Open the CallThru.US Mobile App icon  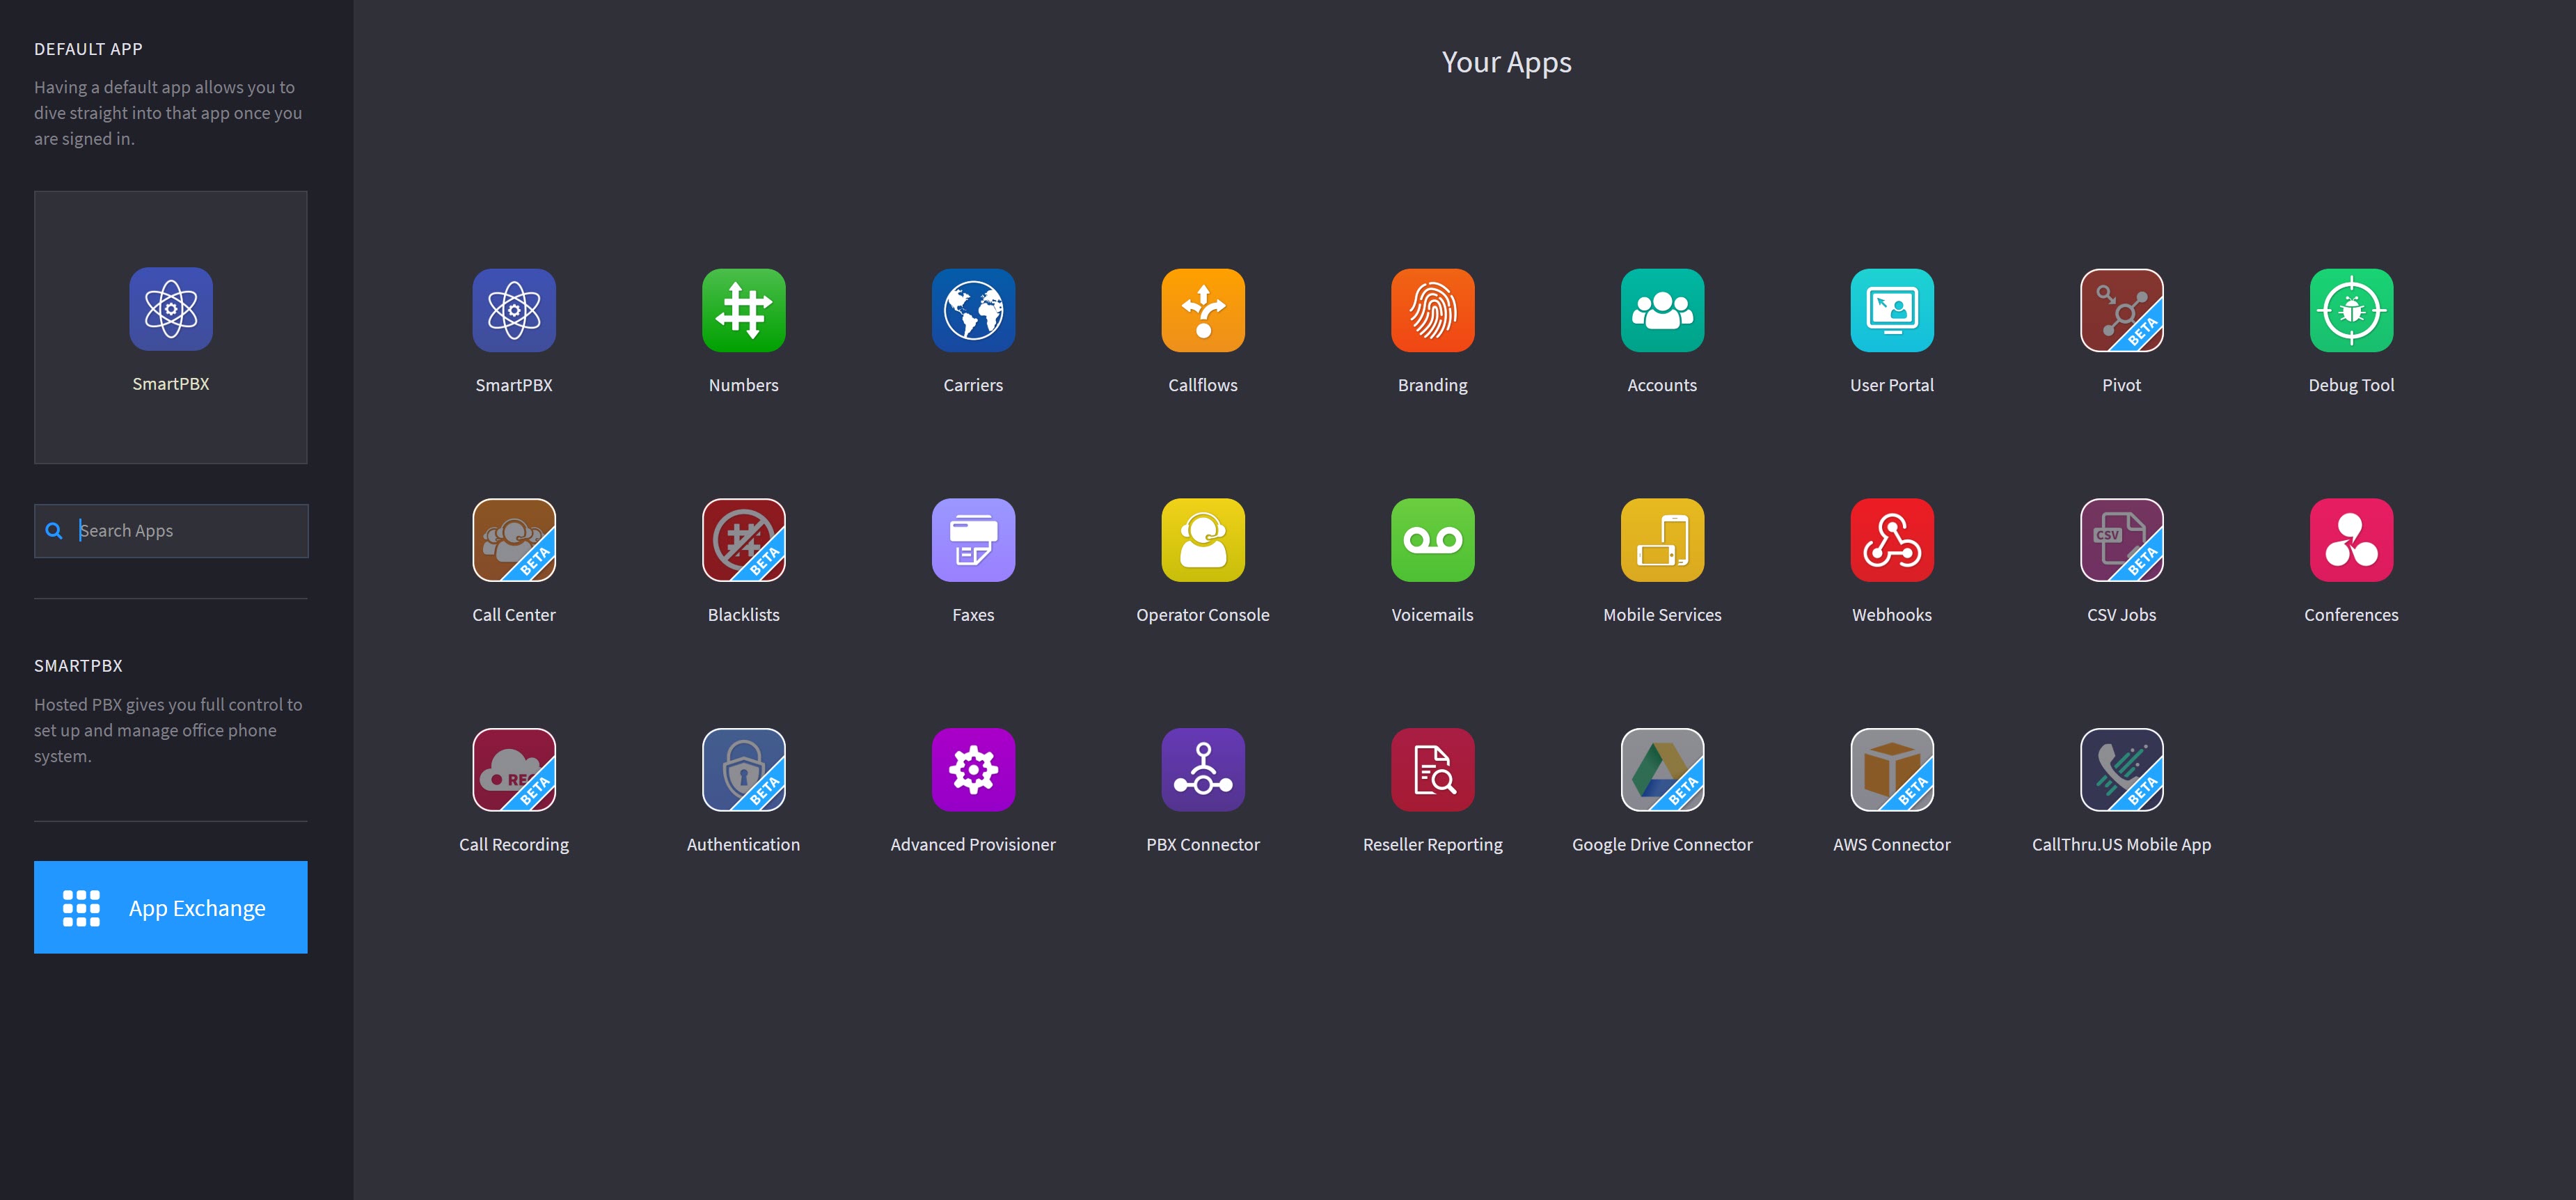[x=2121, y=770]
